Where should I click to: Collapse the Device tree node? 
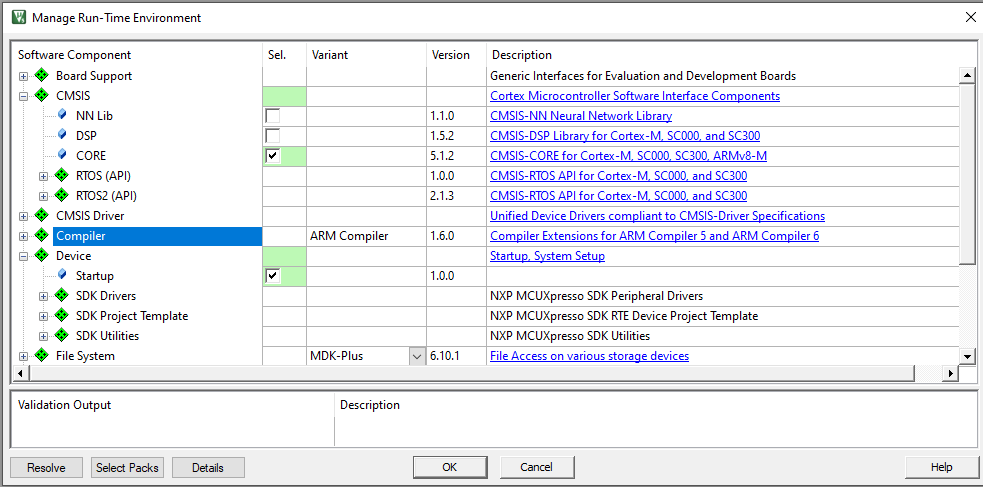tap(23, 256)
